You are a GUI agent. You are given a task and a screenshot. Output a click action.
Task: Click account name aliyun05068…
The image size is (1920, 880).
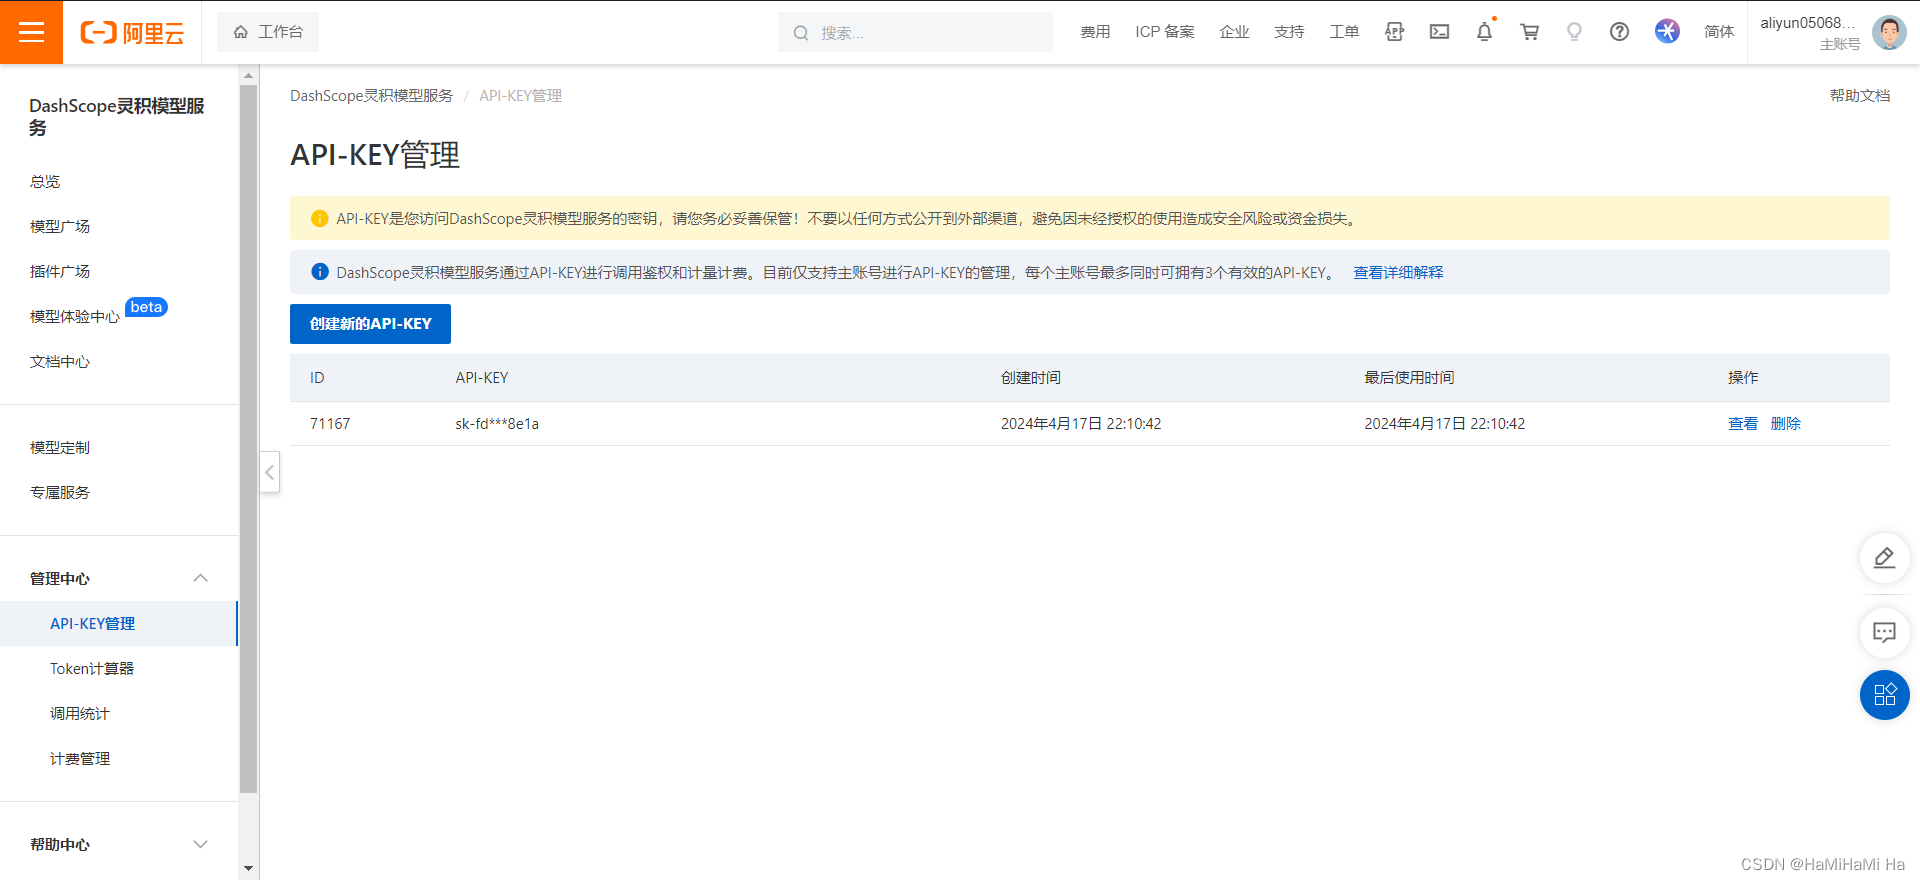1808,23
